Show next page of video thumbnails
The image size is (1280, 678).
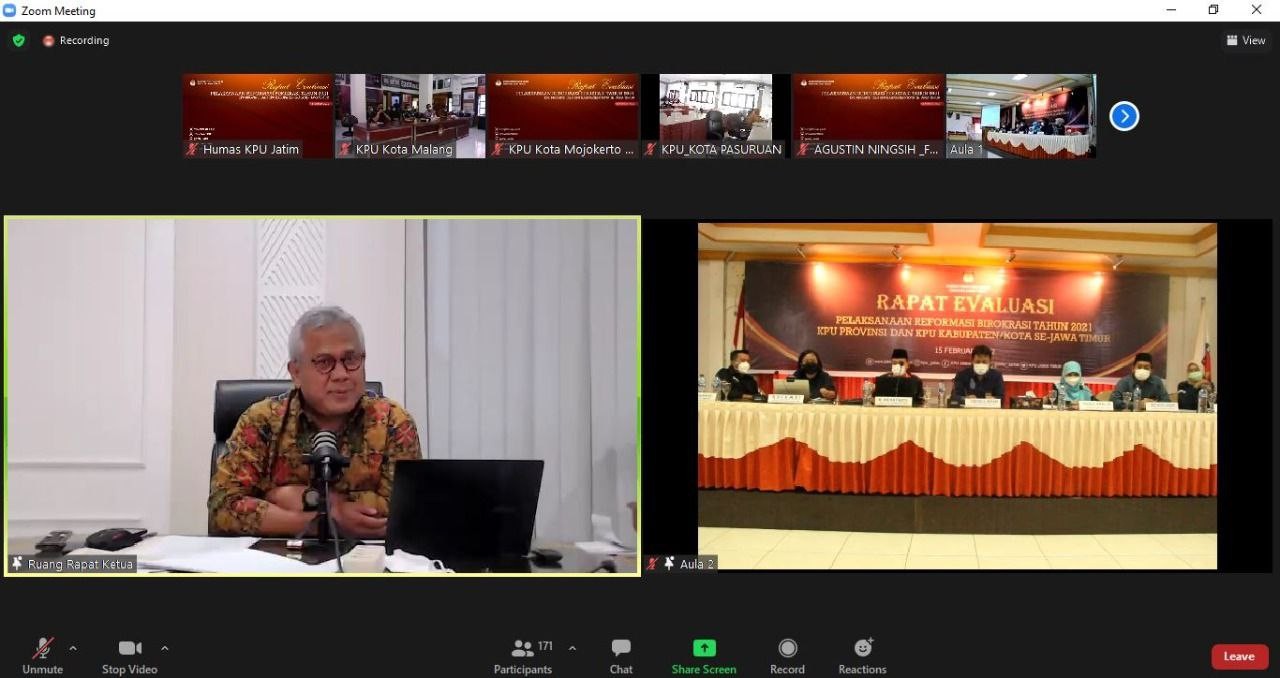(1124, 116)
